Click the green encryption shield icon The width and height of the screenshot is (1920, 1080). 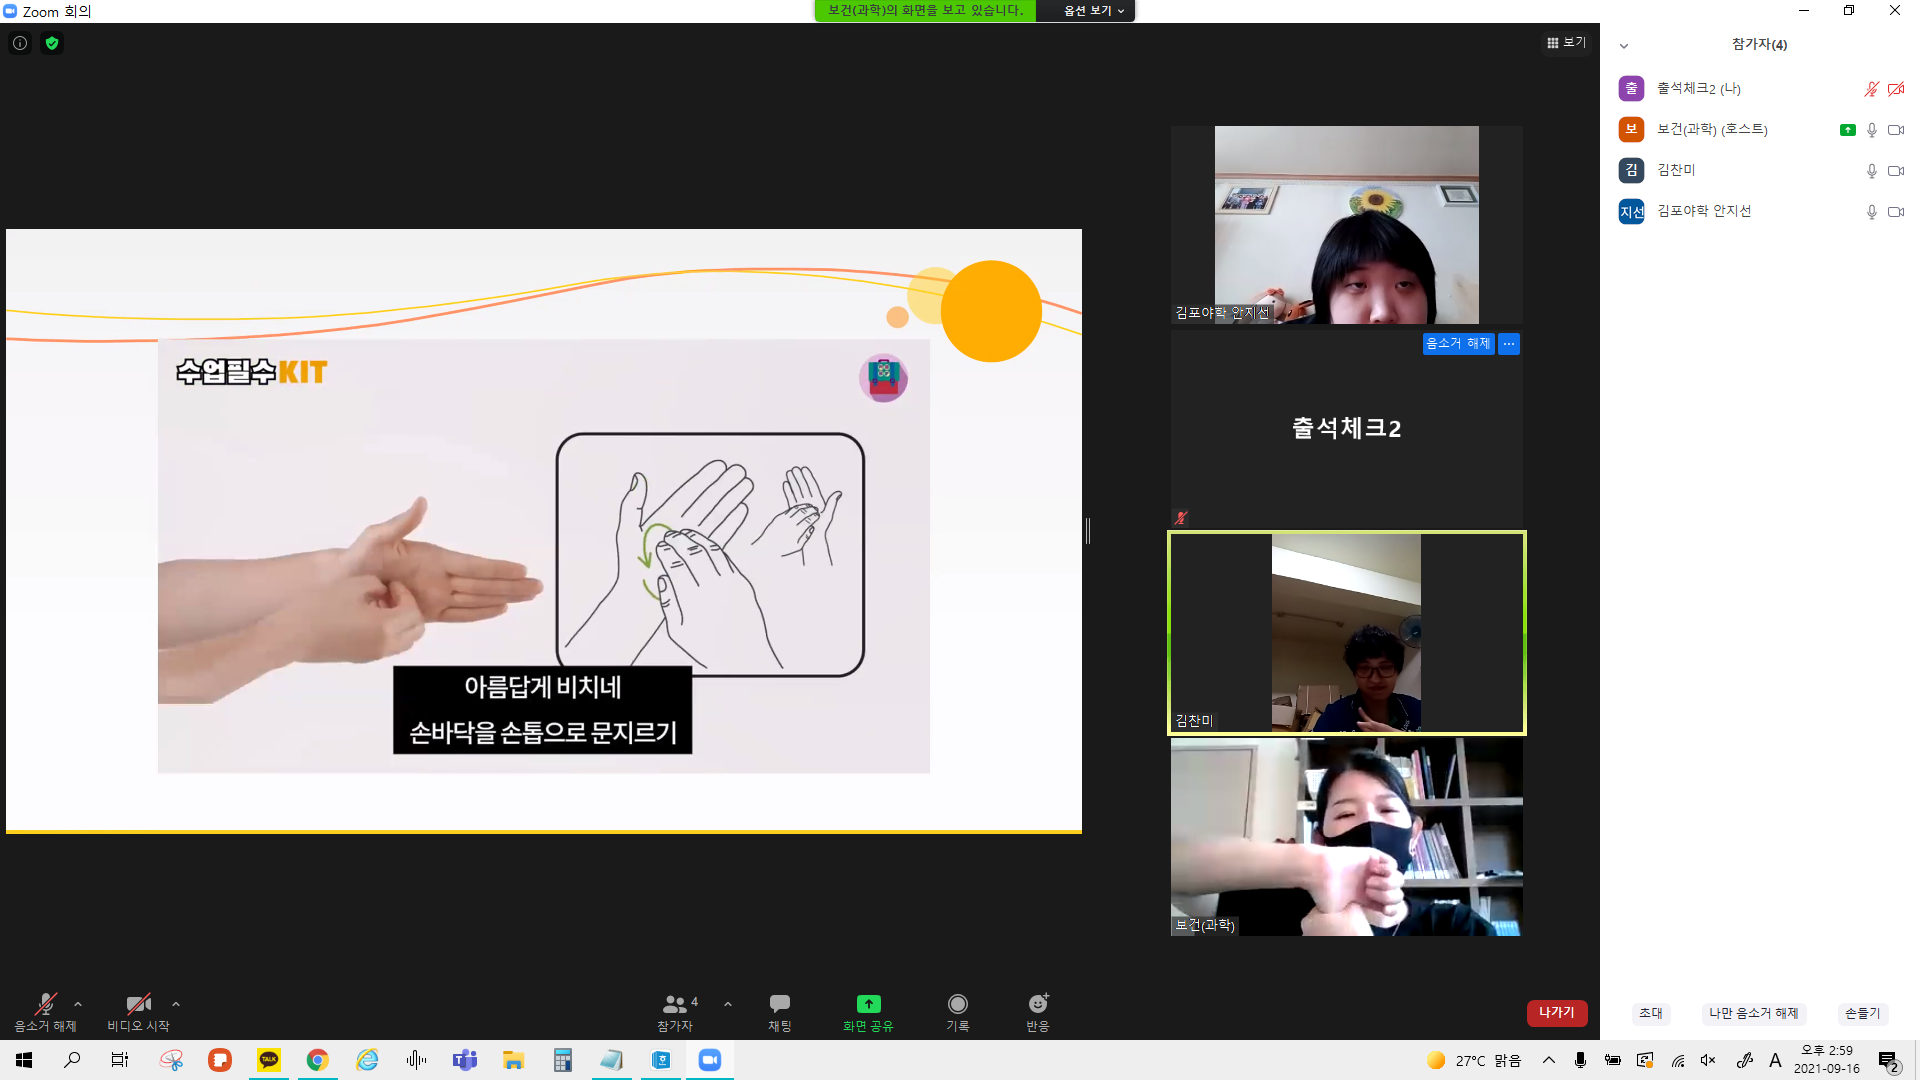tap(52, 43)
